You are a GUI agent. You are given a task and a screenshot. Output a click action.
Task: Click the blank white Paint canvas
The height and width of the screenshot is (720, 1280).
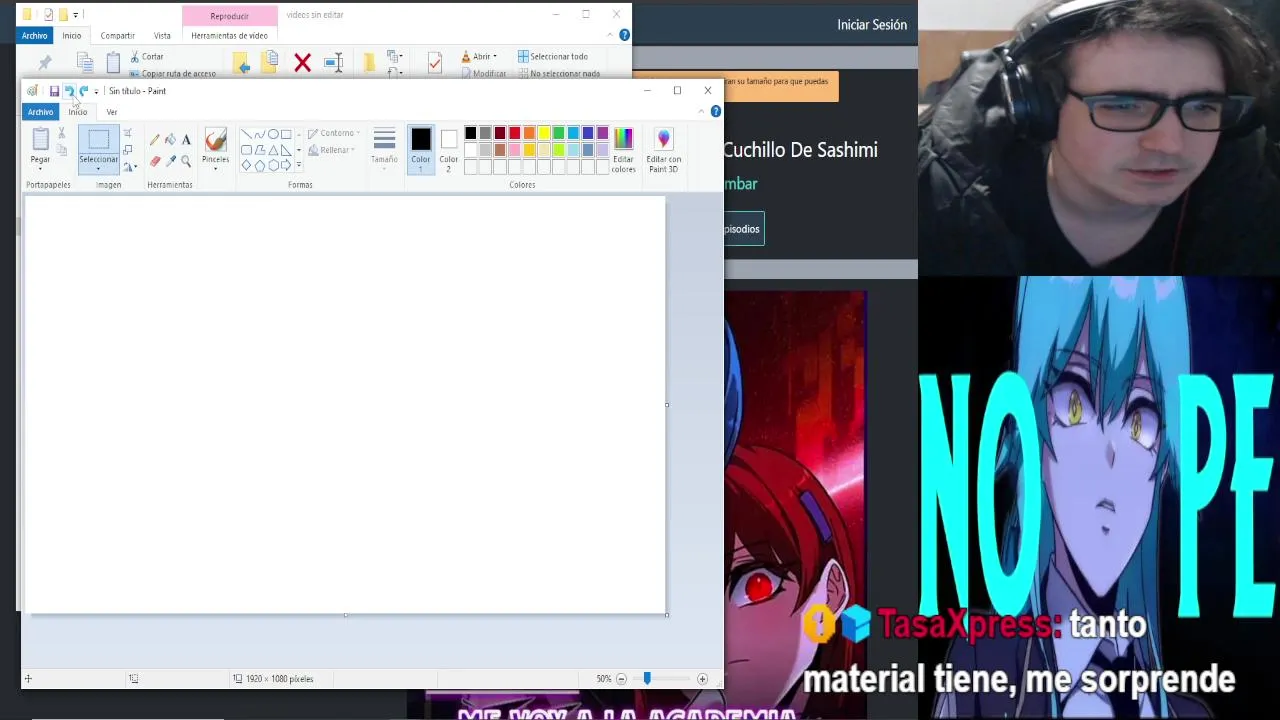point(345,405)
